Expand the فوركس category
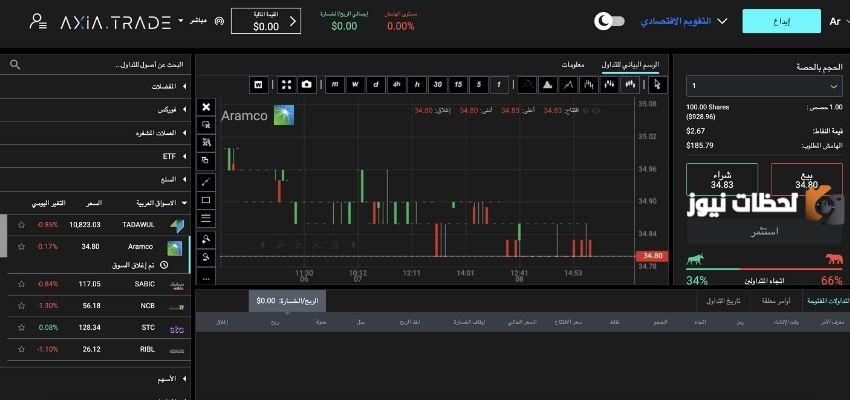 click(x=95, y=110)
